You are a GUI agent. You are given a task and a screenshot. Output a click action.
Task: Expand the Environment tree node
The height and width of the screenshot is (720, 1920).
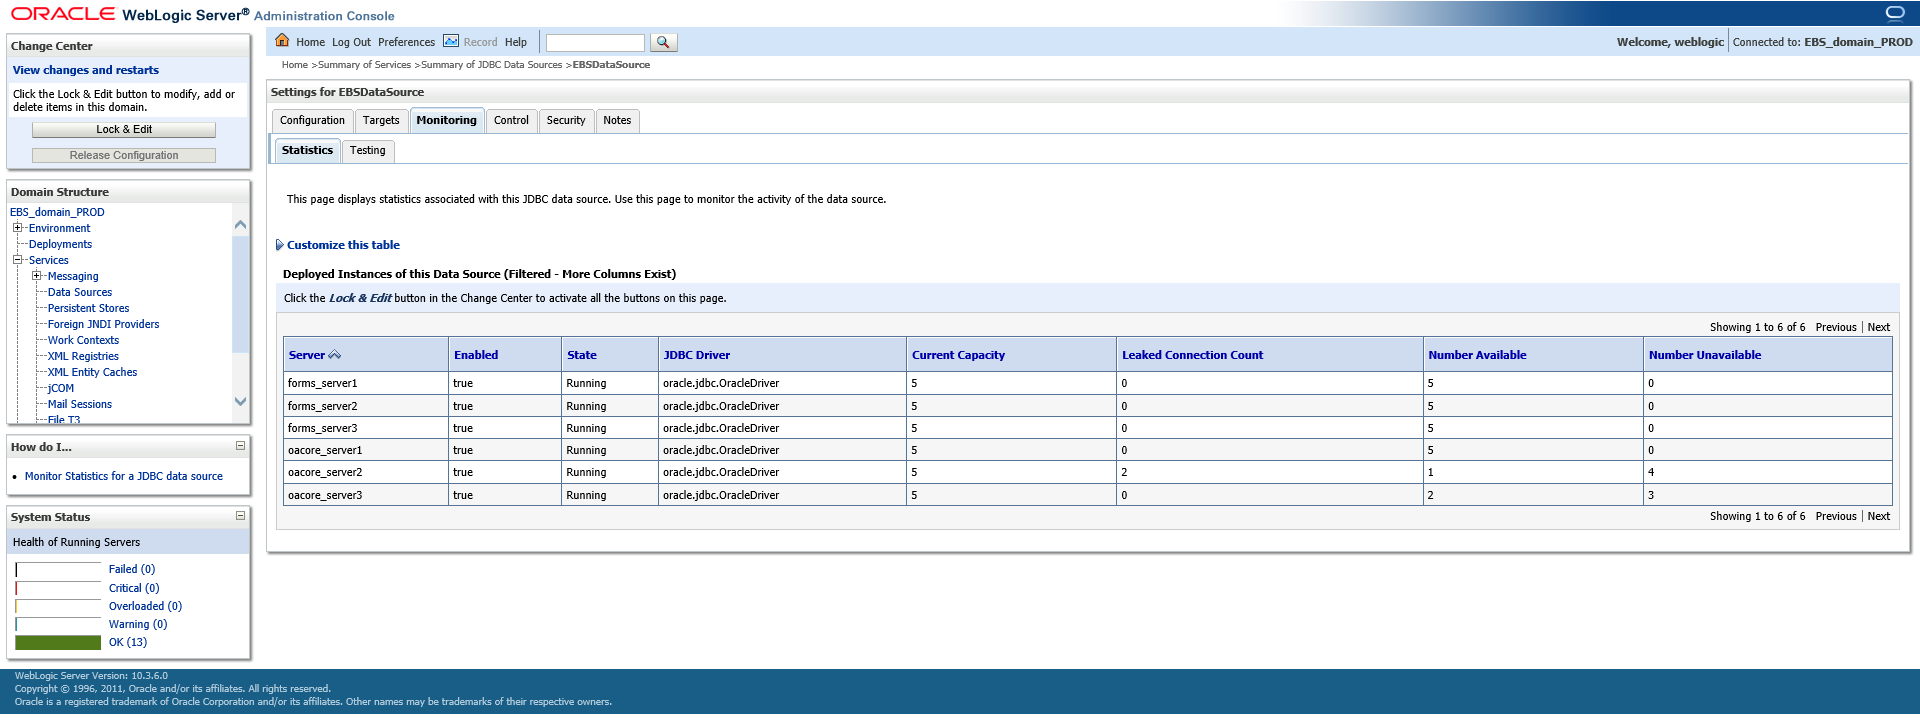click(x=17, y=228)
